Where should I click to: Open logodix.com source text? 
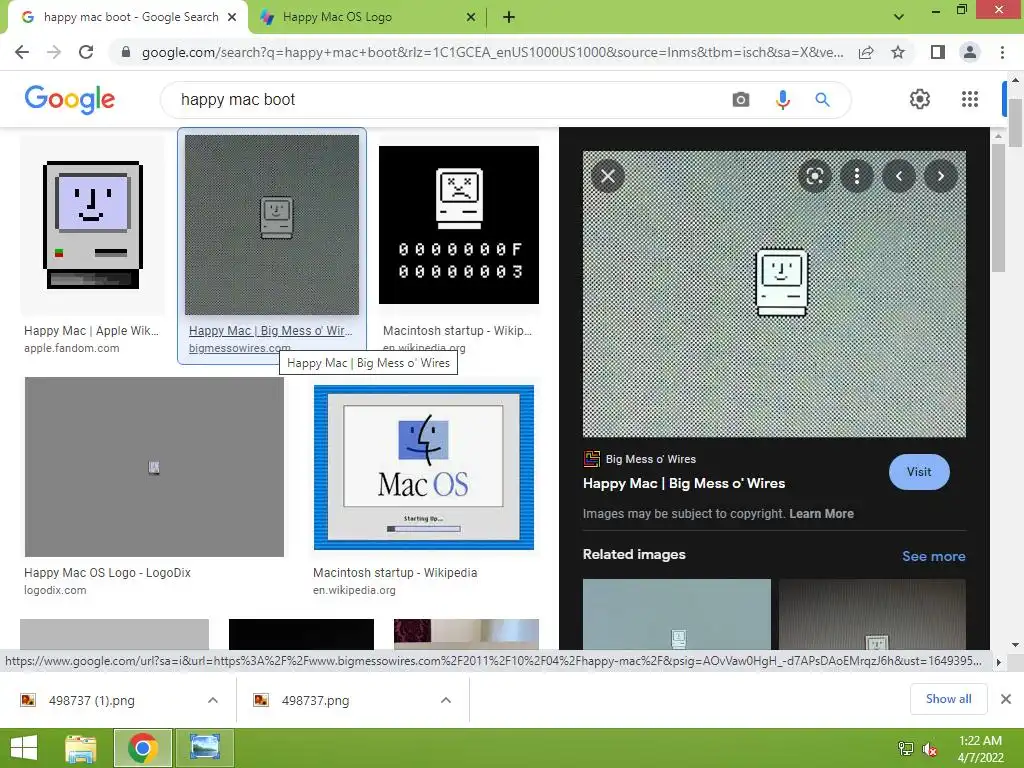point(55,590)
